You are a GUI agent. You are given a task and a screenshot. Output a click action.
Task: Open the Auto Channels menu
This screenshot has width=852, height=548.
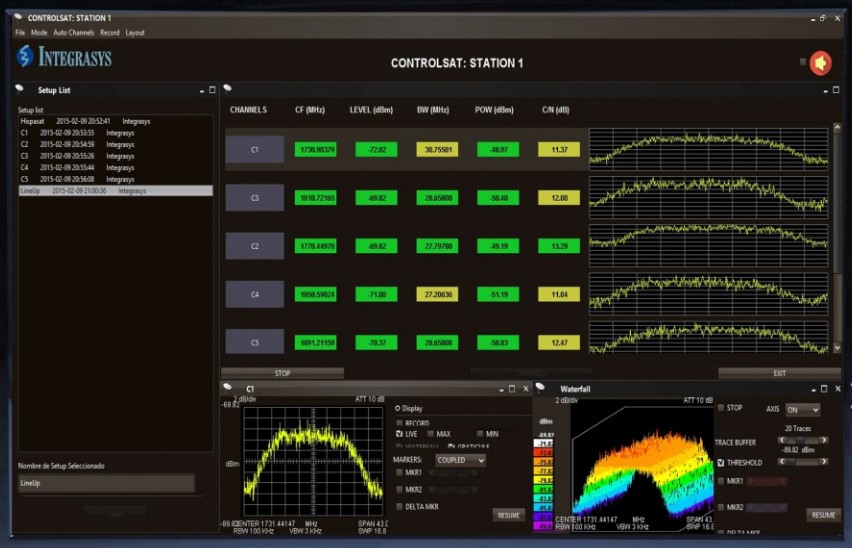(x=73, y=33)
